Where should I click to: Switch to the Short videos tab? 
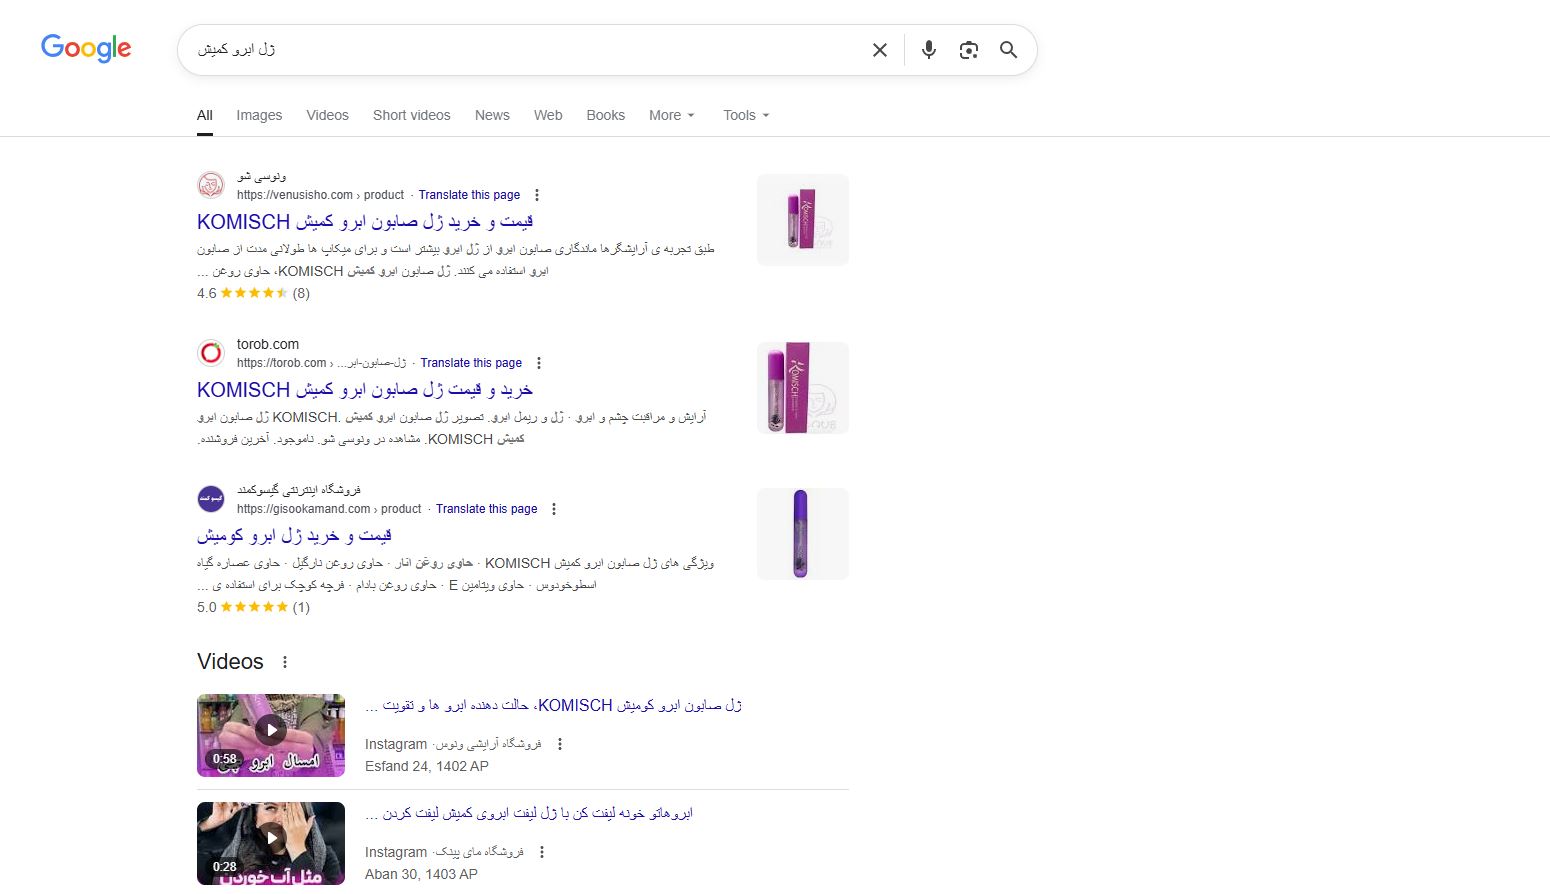coord(412,115)
